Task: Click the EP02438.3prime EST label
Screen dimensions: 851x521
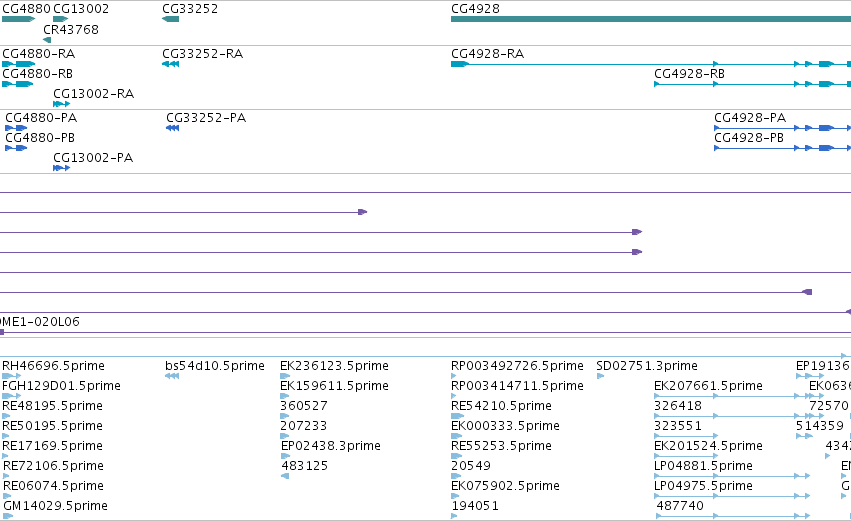Action: (x=331, y=446)
